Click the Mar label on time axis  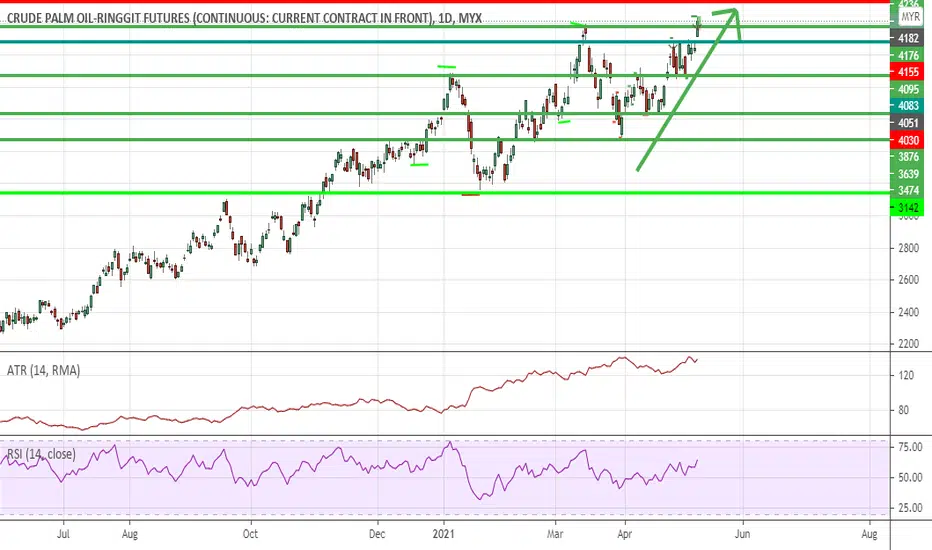(x=555, y=534)
